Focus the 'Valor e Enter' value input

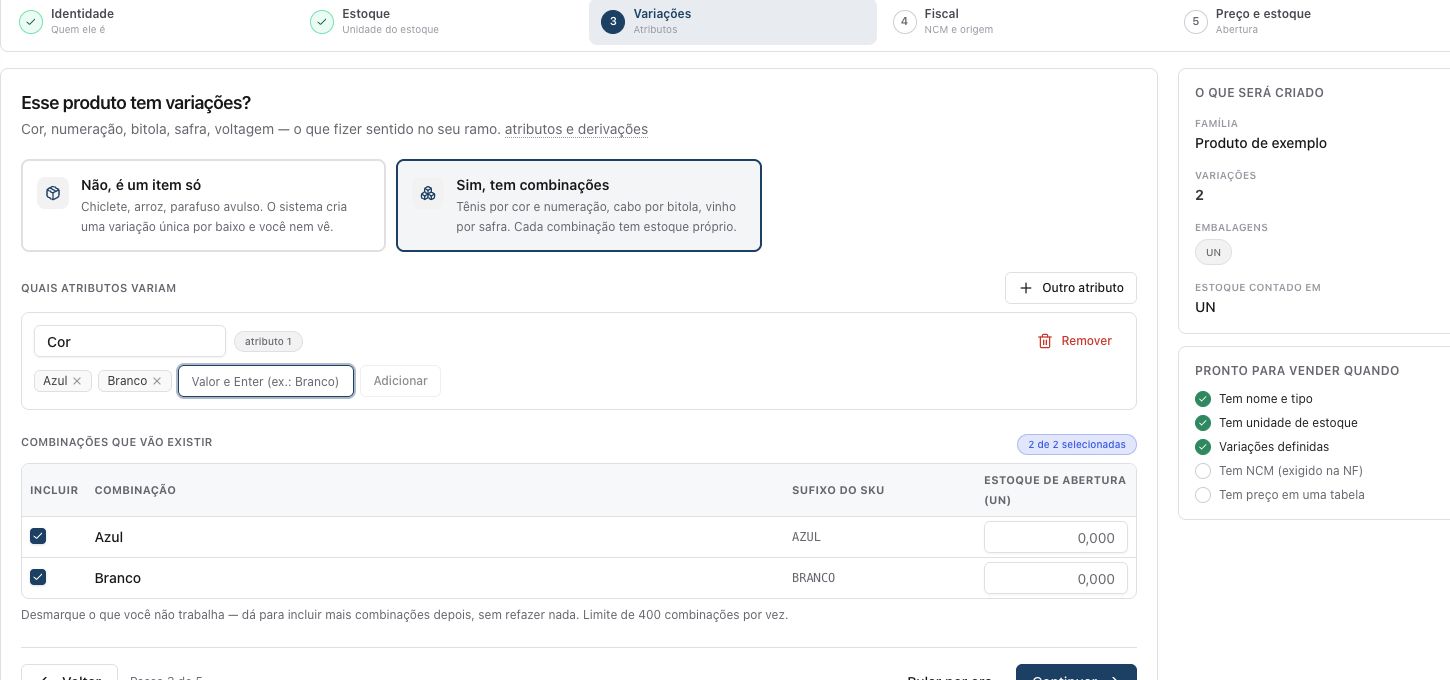(266, 381)
